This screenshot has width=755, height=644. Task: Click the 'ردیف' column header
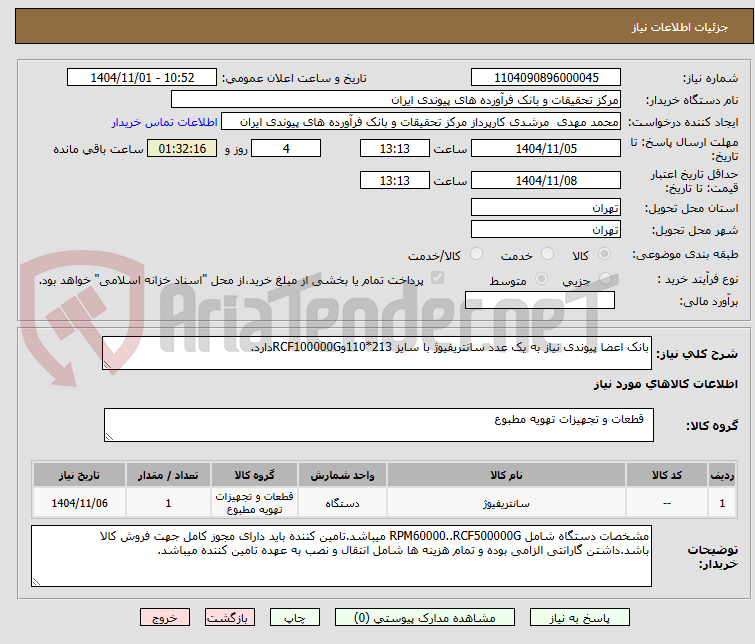pyautogui.click(x=722, y=475)
